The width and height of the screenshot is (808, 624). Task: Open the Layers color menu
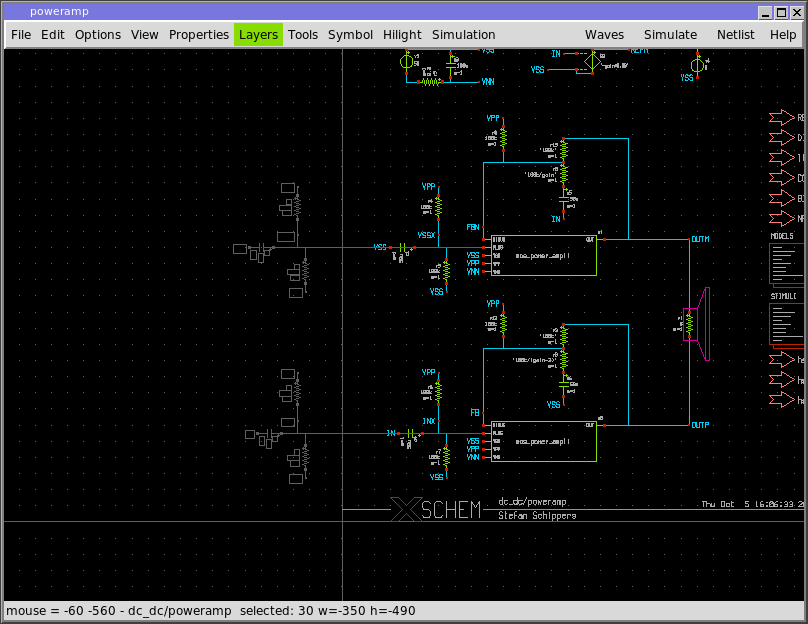coord(258,34)
